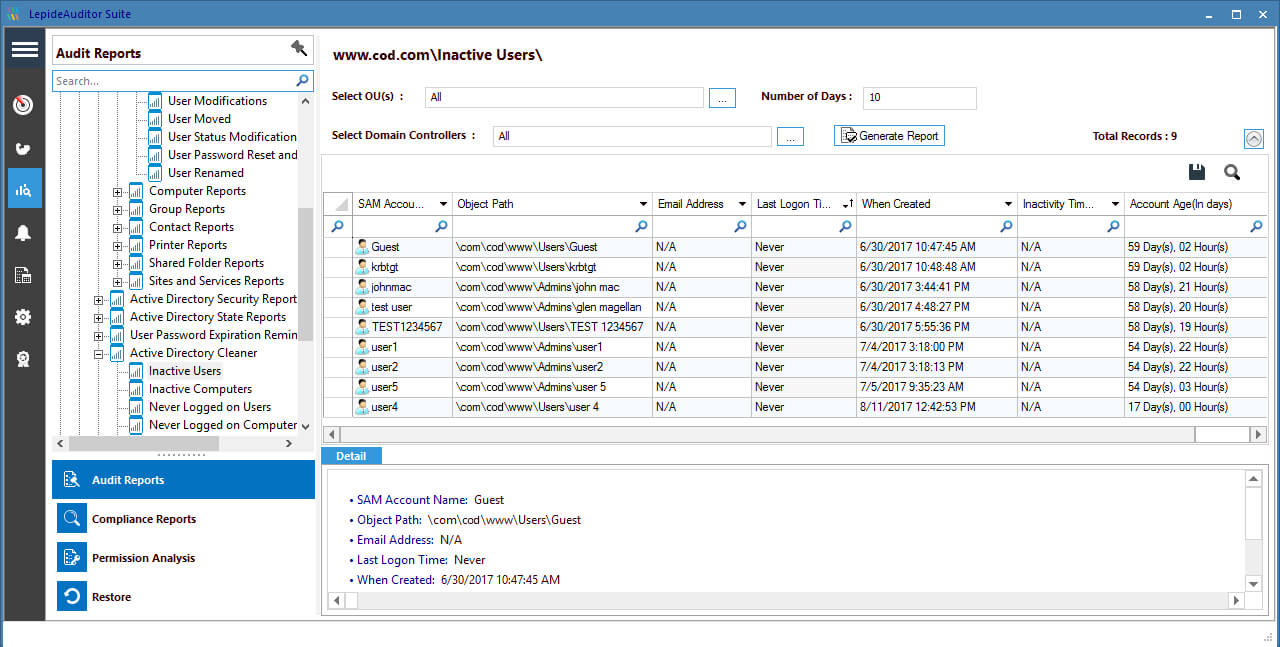The height and width of the screenshot is (647, 1280).
Task: Save the report with the floppy disk icon
Action: click(x=1196, y=171)
